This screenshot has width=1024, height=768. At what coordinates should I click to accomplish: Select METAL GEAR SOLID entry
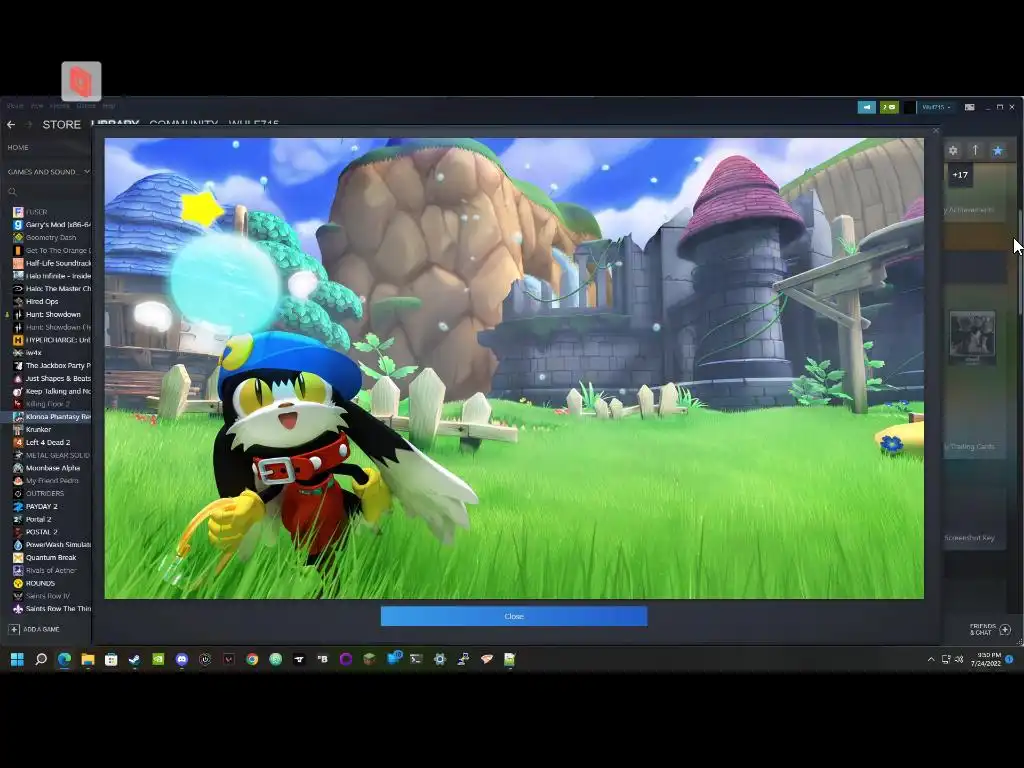tap(52, 455)
